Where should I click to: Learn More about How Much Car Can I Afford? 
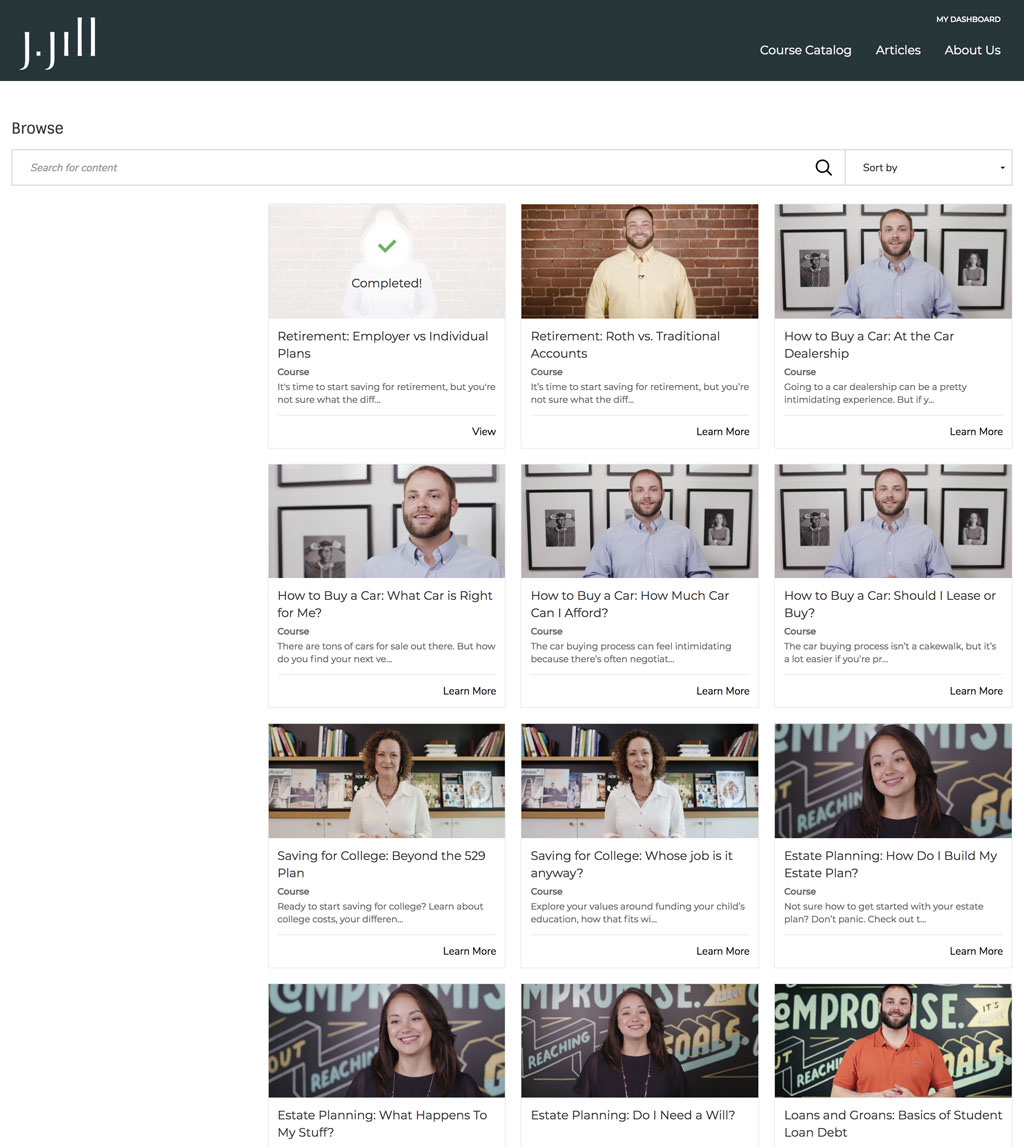[x=723, y=691]
